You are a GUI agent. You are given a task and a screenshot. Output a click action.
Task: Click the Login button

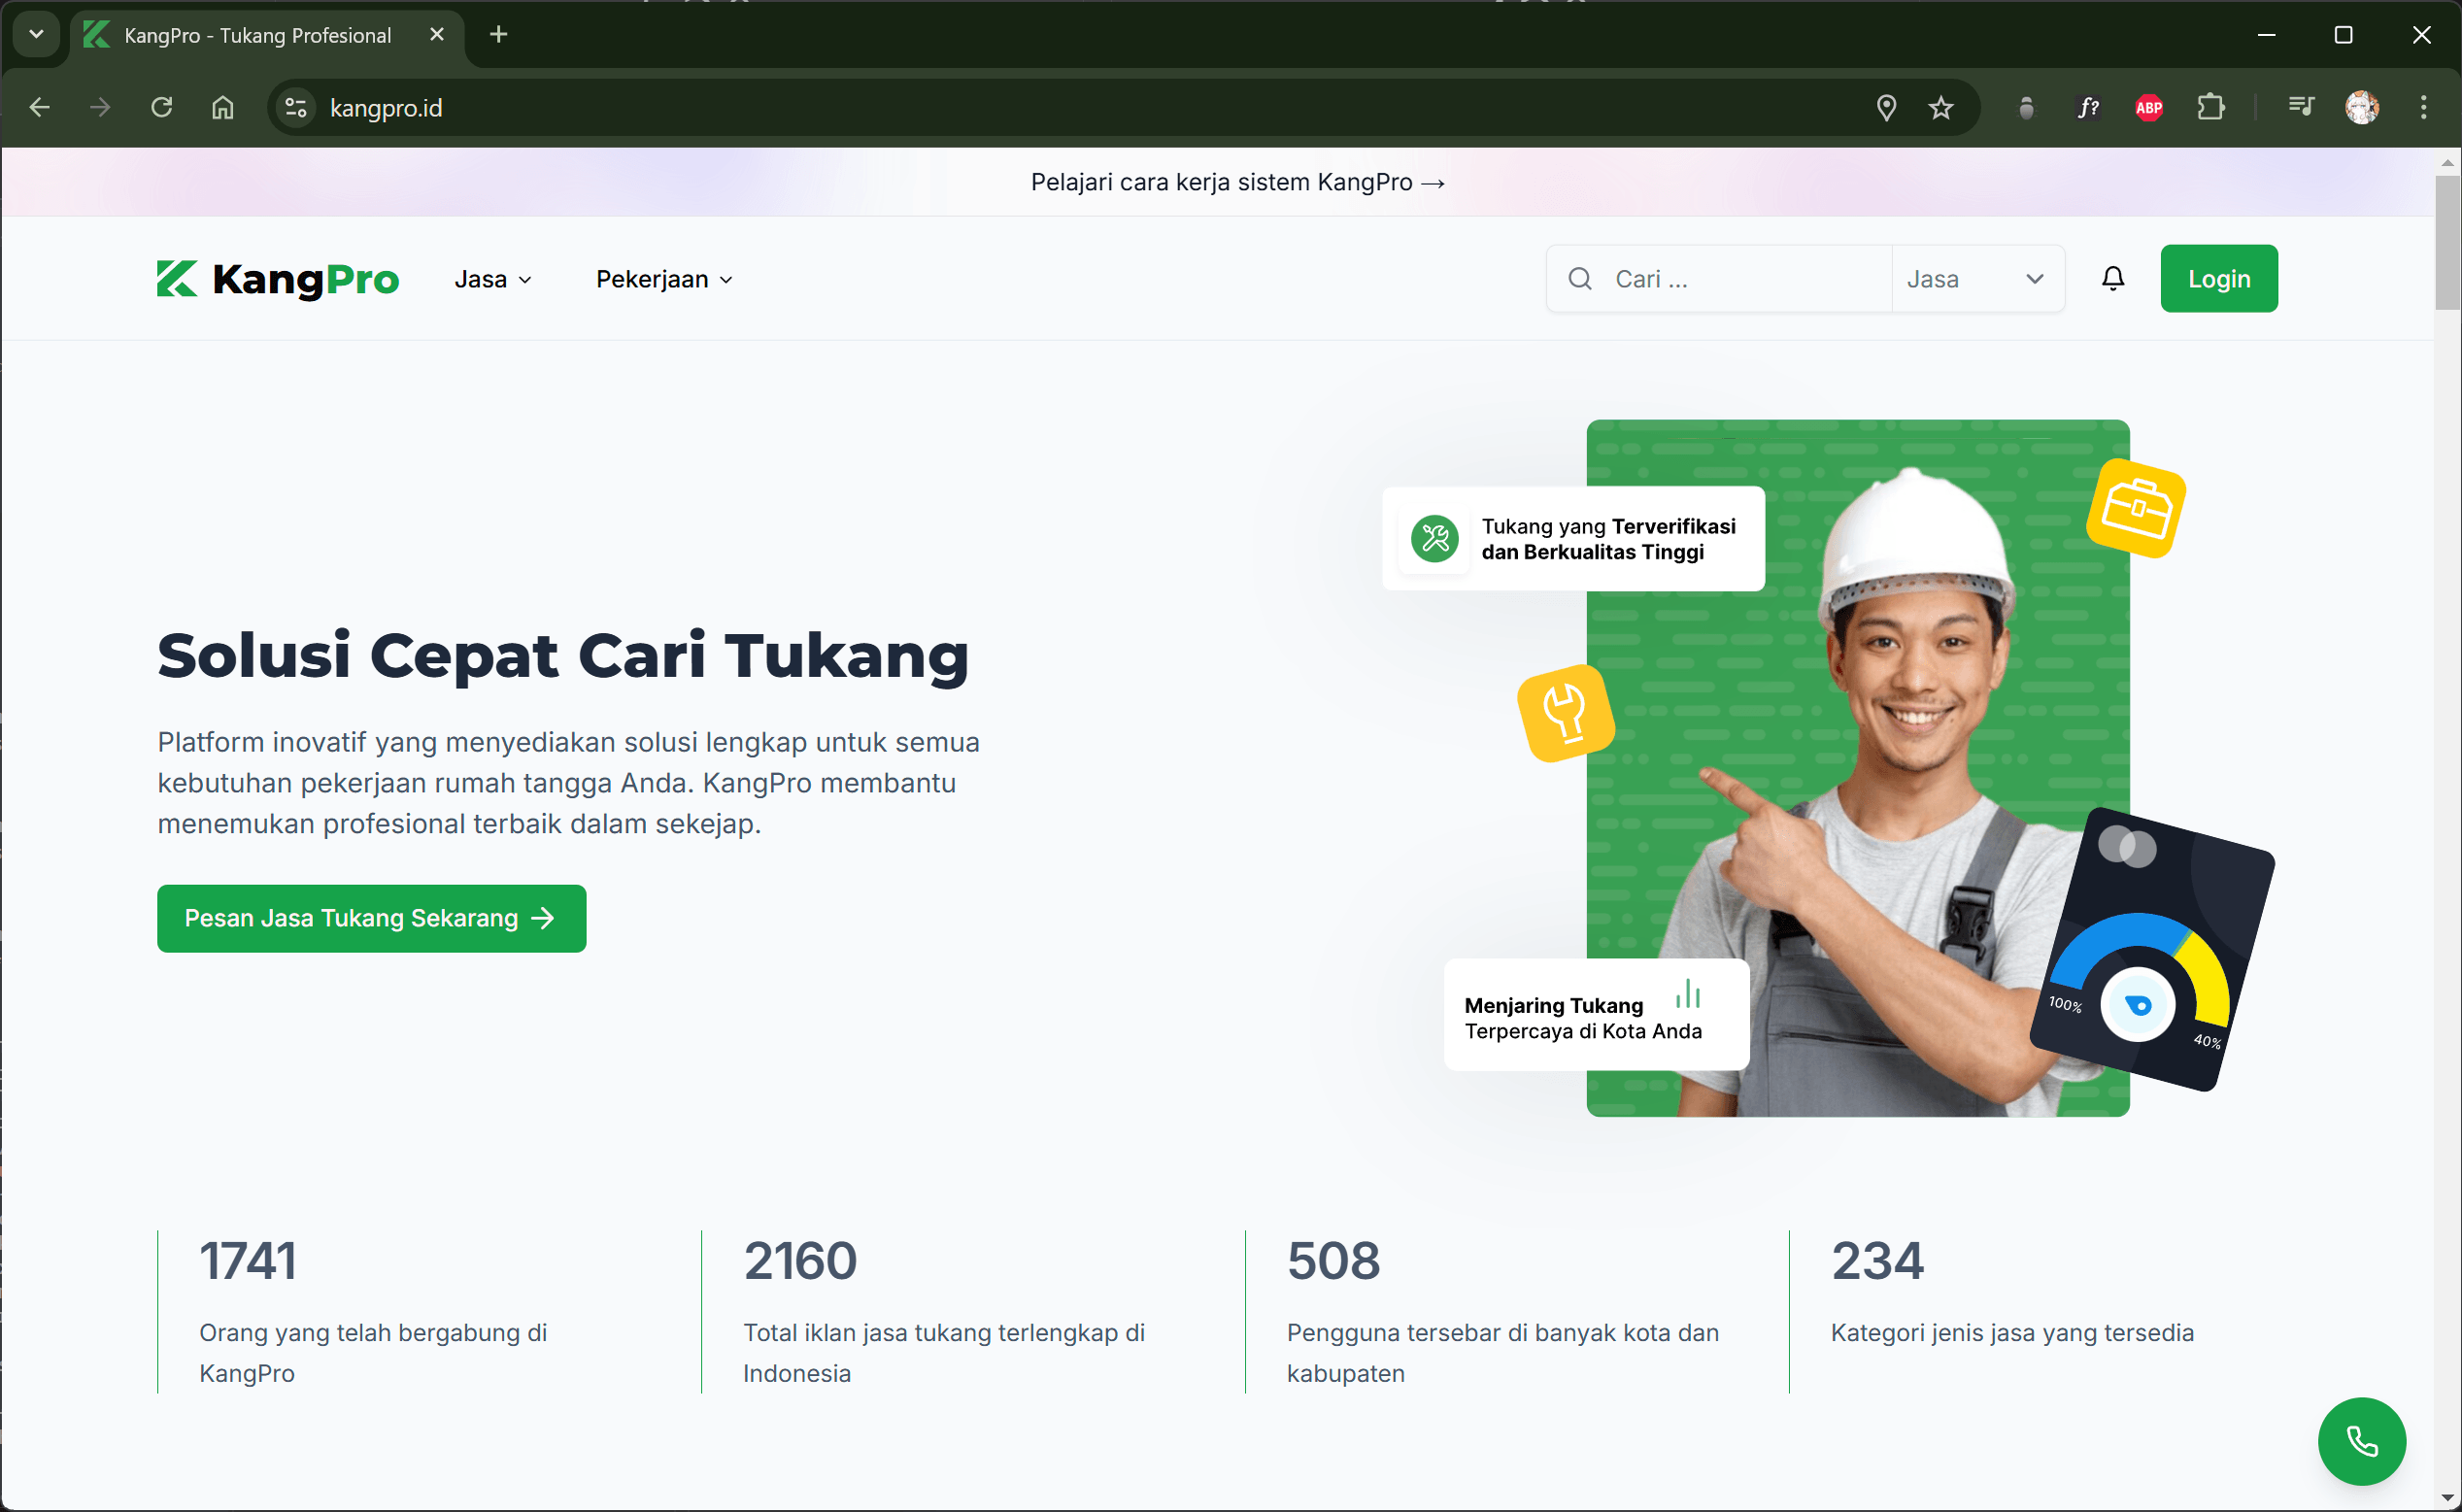(2218, 278)
